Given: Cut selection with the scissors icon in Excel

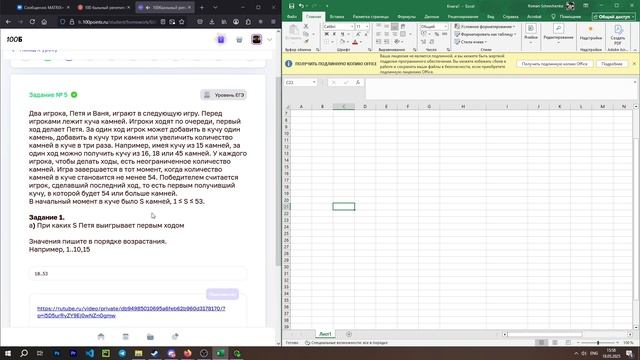Looking at the screenshot, I should pyautogui.click(x=306, y=27).
